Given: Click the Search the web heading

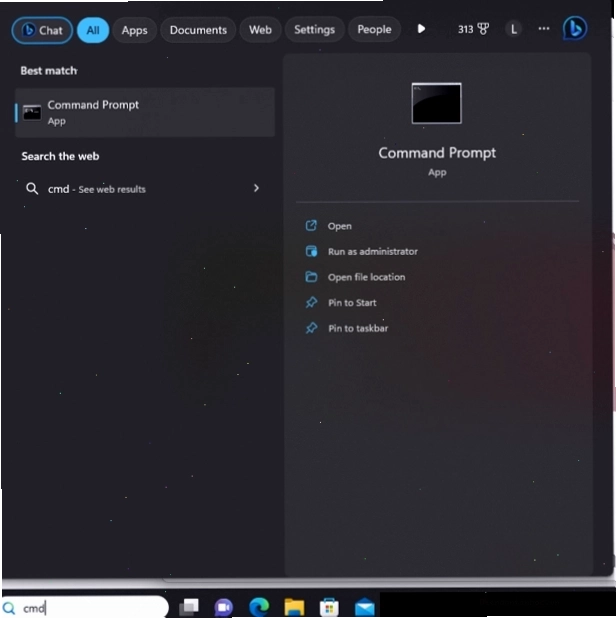Looking at the screenshot, I should click(x=60, y=156).
